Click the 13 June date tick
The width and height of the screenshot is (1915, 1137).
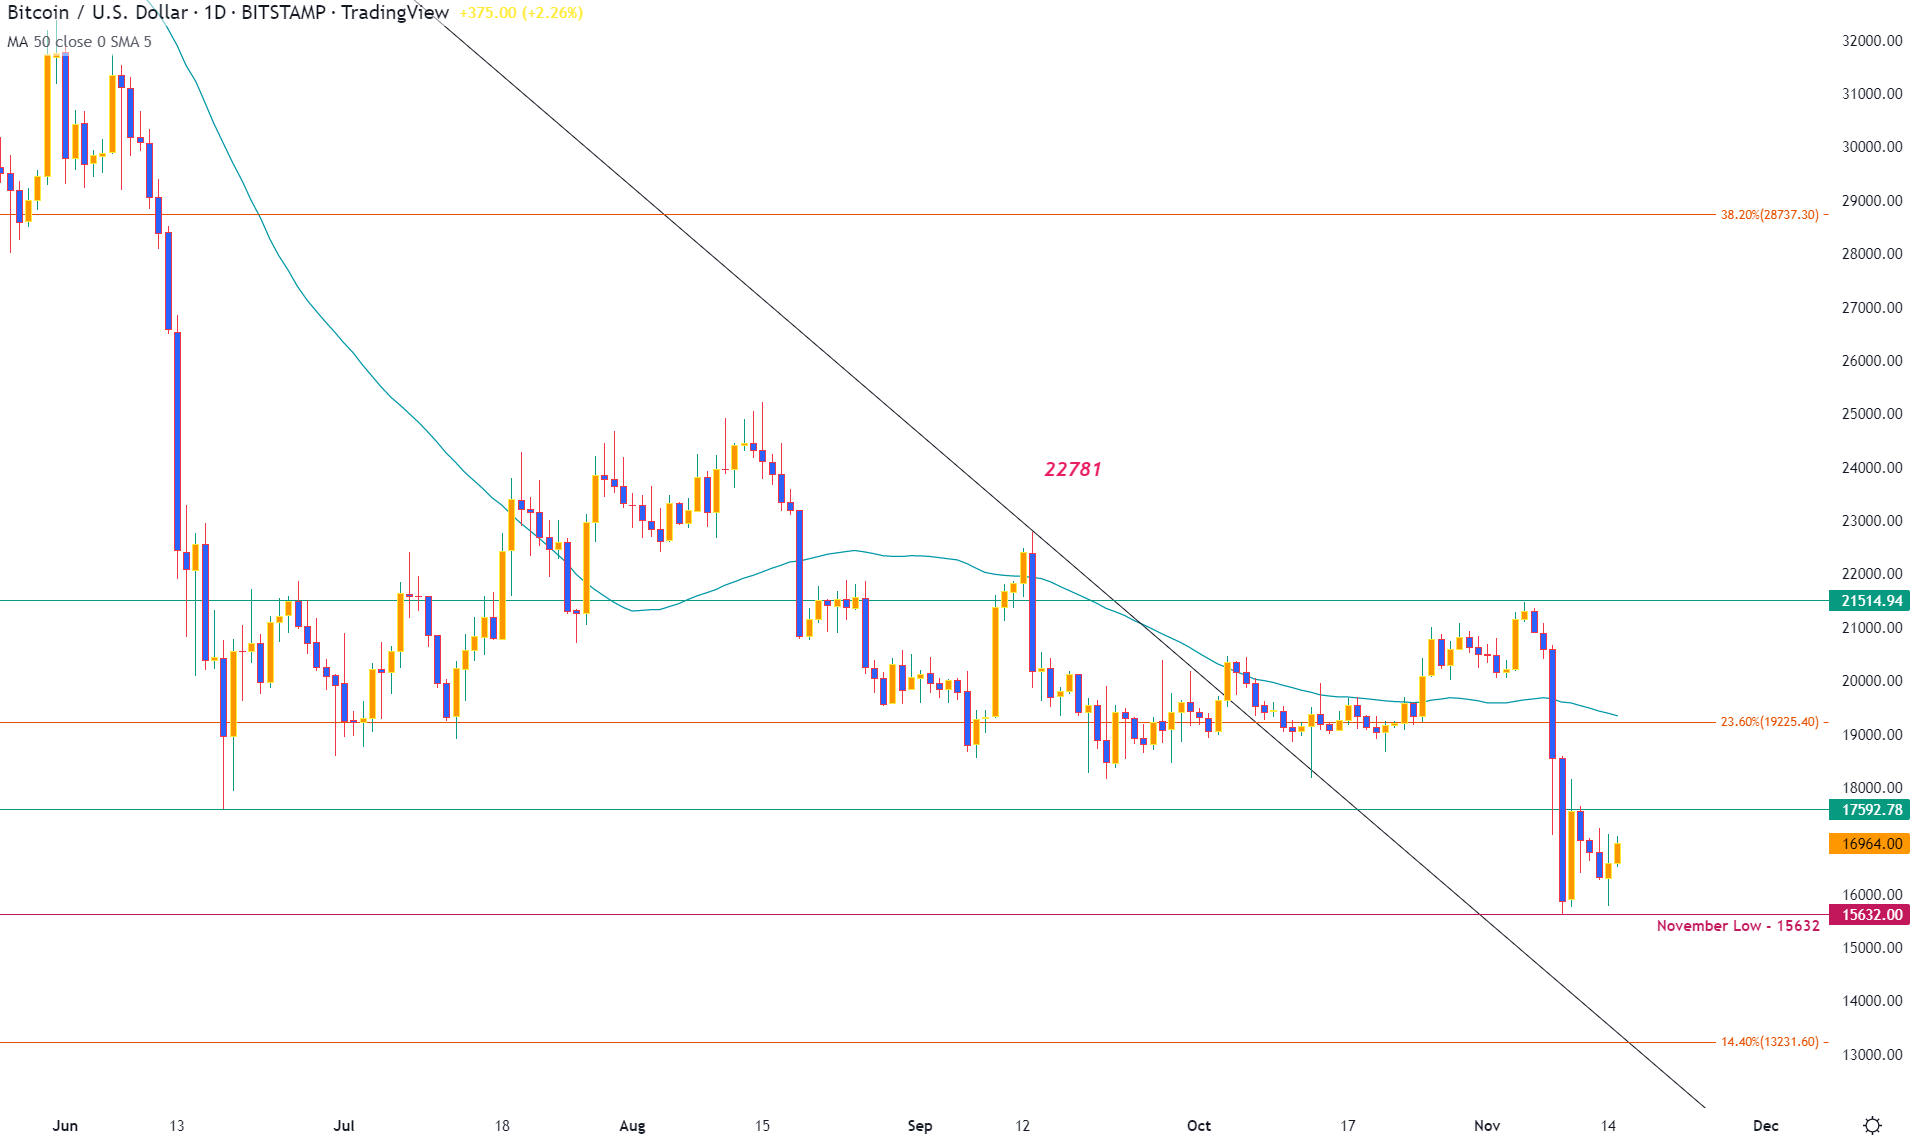point(177,1126)
